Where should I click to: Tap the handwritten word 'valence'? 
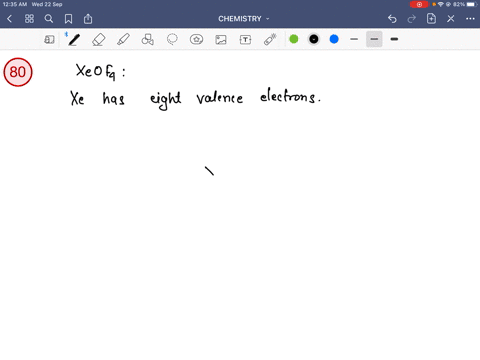coord(220,97)
